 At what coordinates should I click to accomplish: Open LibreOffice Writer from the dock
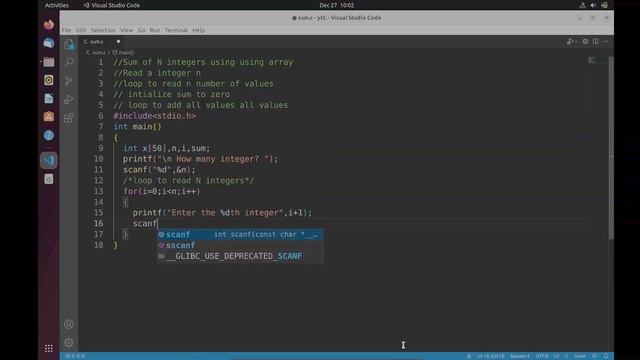[x=49, y=98]
